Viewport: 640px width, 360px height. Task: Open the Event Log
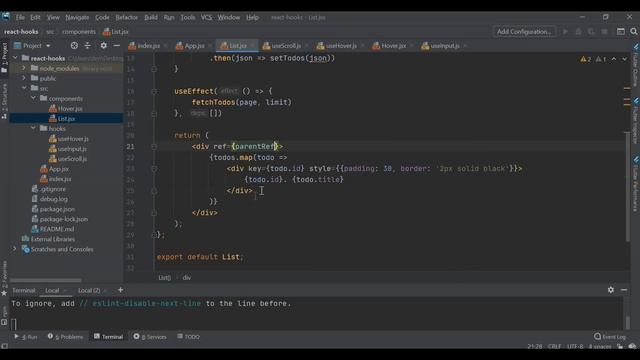click(x=610, y=337)
